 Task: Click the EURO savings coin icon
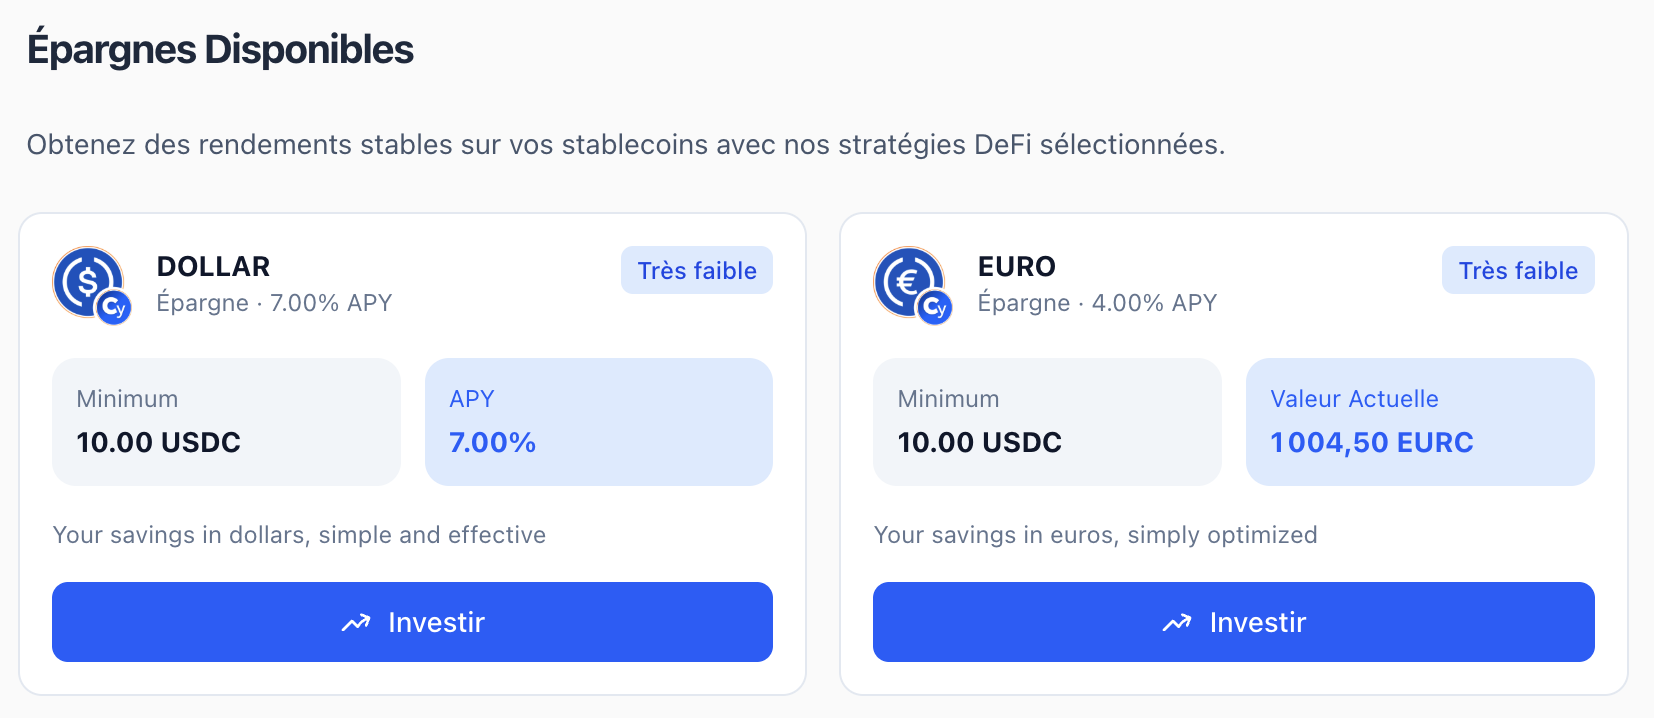907,281
